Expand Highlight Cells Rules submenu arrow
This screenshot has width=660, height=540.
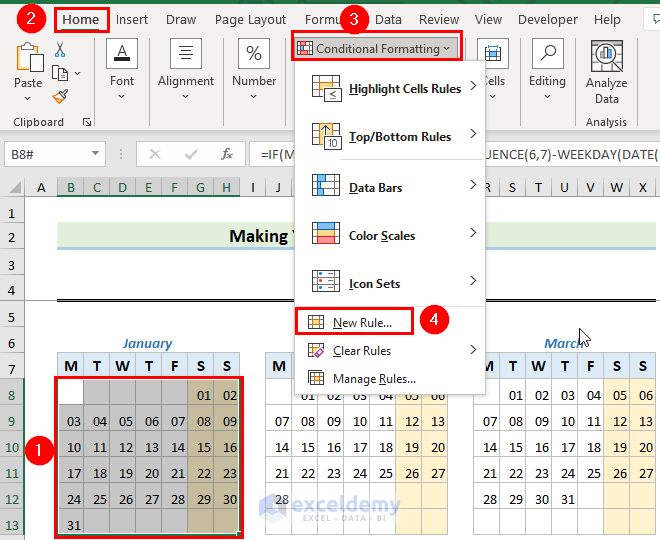point(474,86)
